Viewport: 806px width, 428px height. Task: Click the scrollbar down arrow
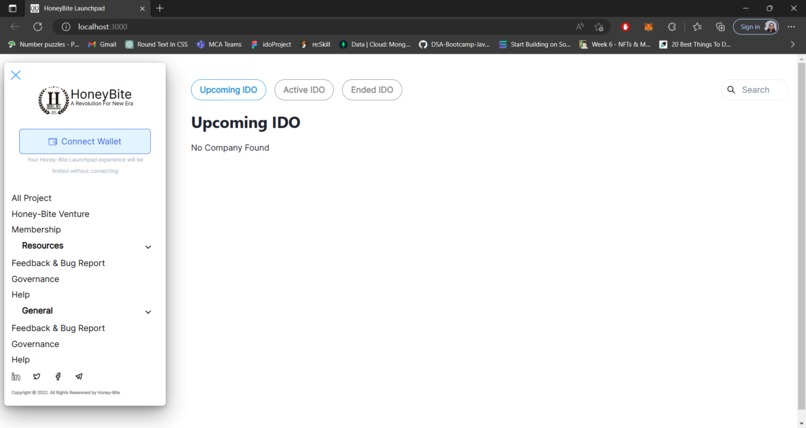801,423
